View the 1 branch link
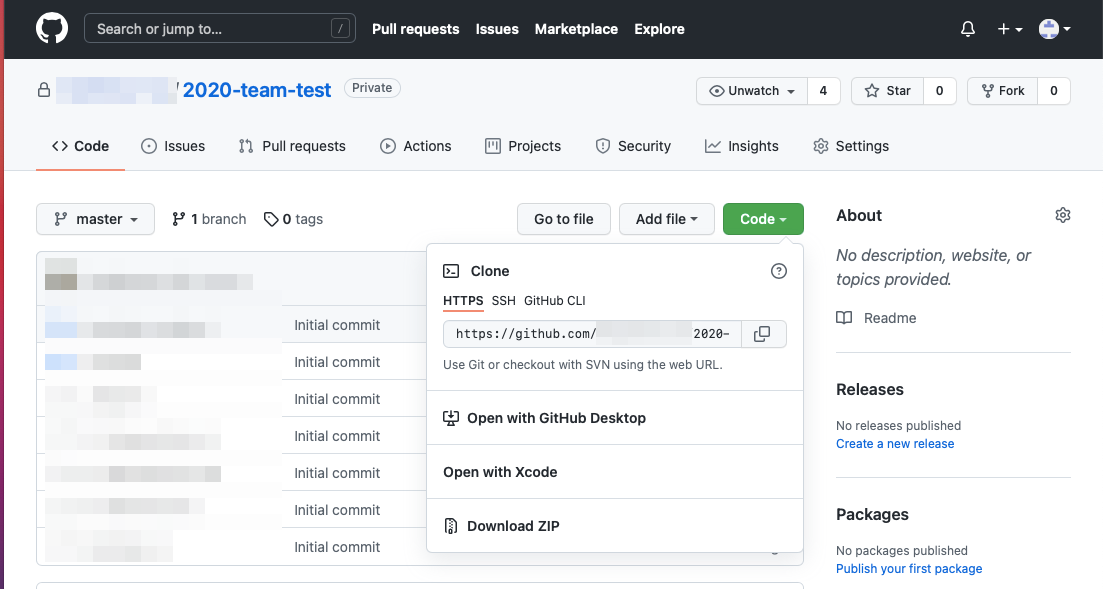 click(x=209, y=219)
